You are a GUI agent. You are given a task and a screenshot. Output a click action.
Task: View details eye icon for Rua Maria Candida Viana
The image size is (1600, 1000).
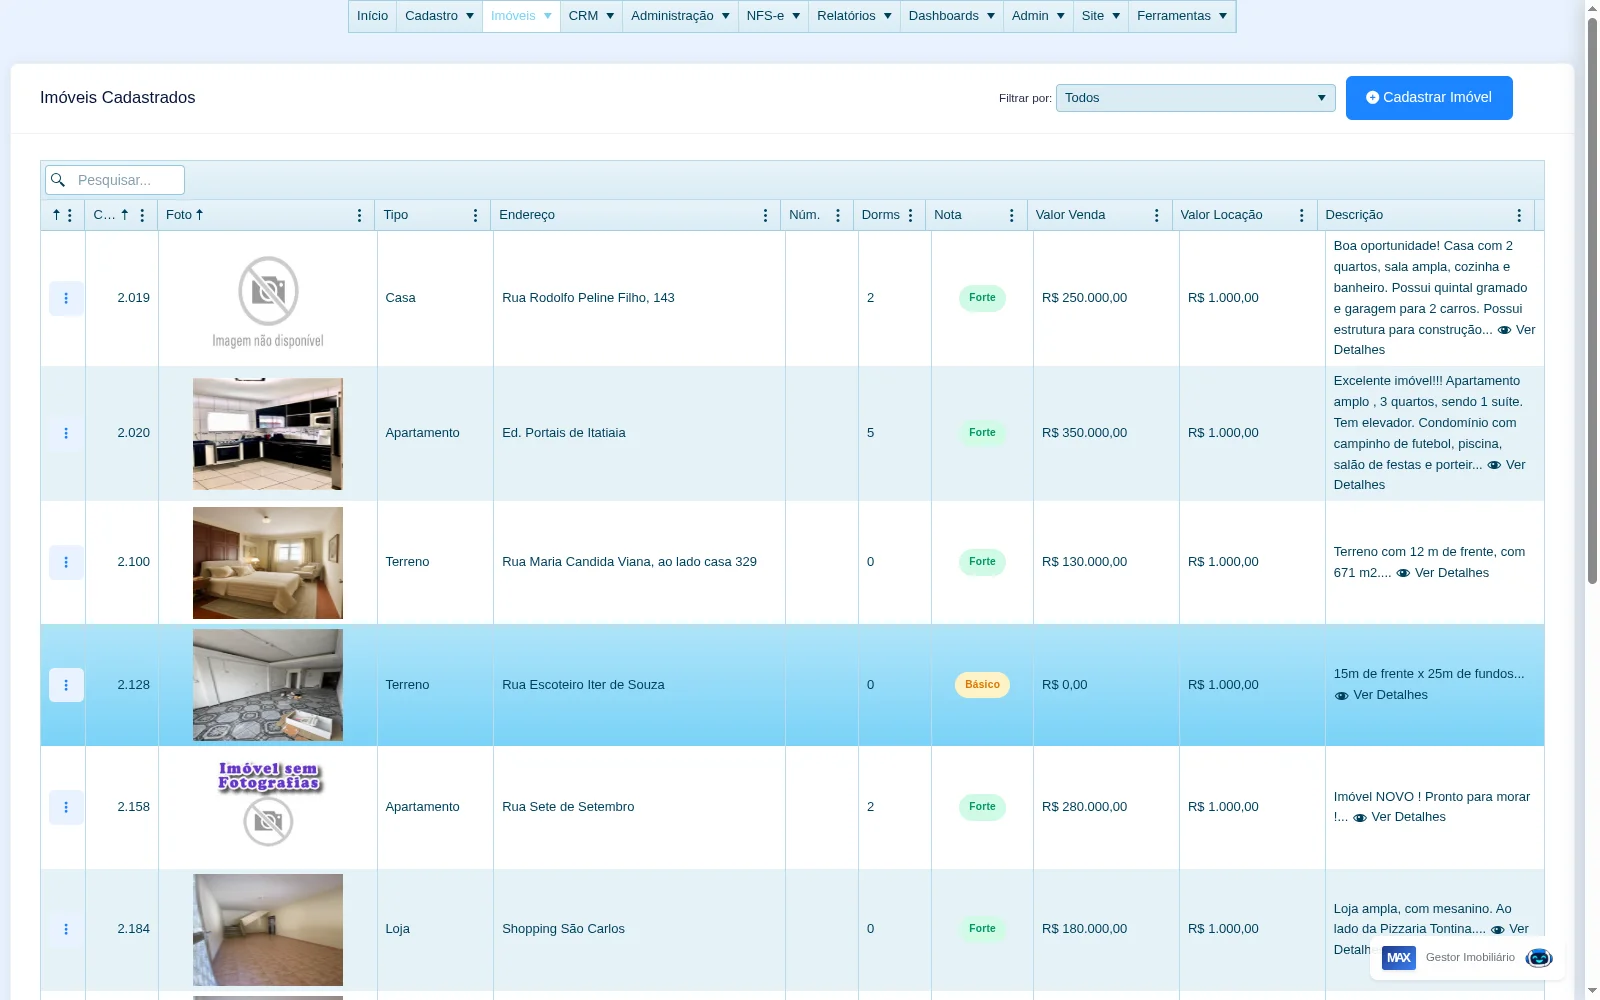1403,573
